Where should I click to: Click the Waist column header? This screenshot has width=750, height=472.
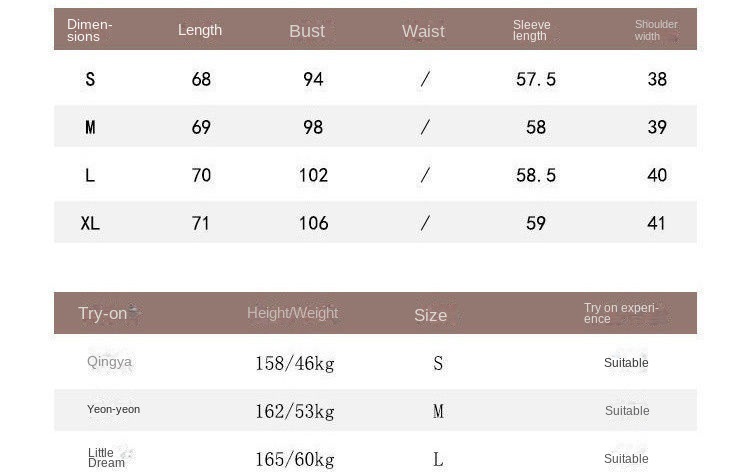pos(423,31)
